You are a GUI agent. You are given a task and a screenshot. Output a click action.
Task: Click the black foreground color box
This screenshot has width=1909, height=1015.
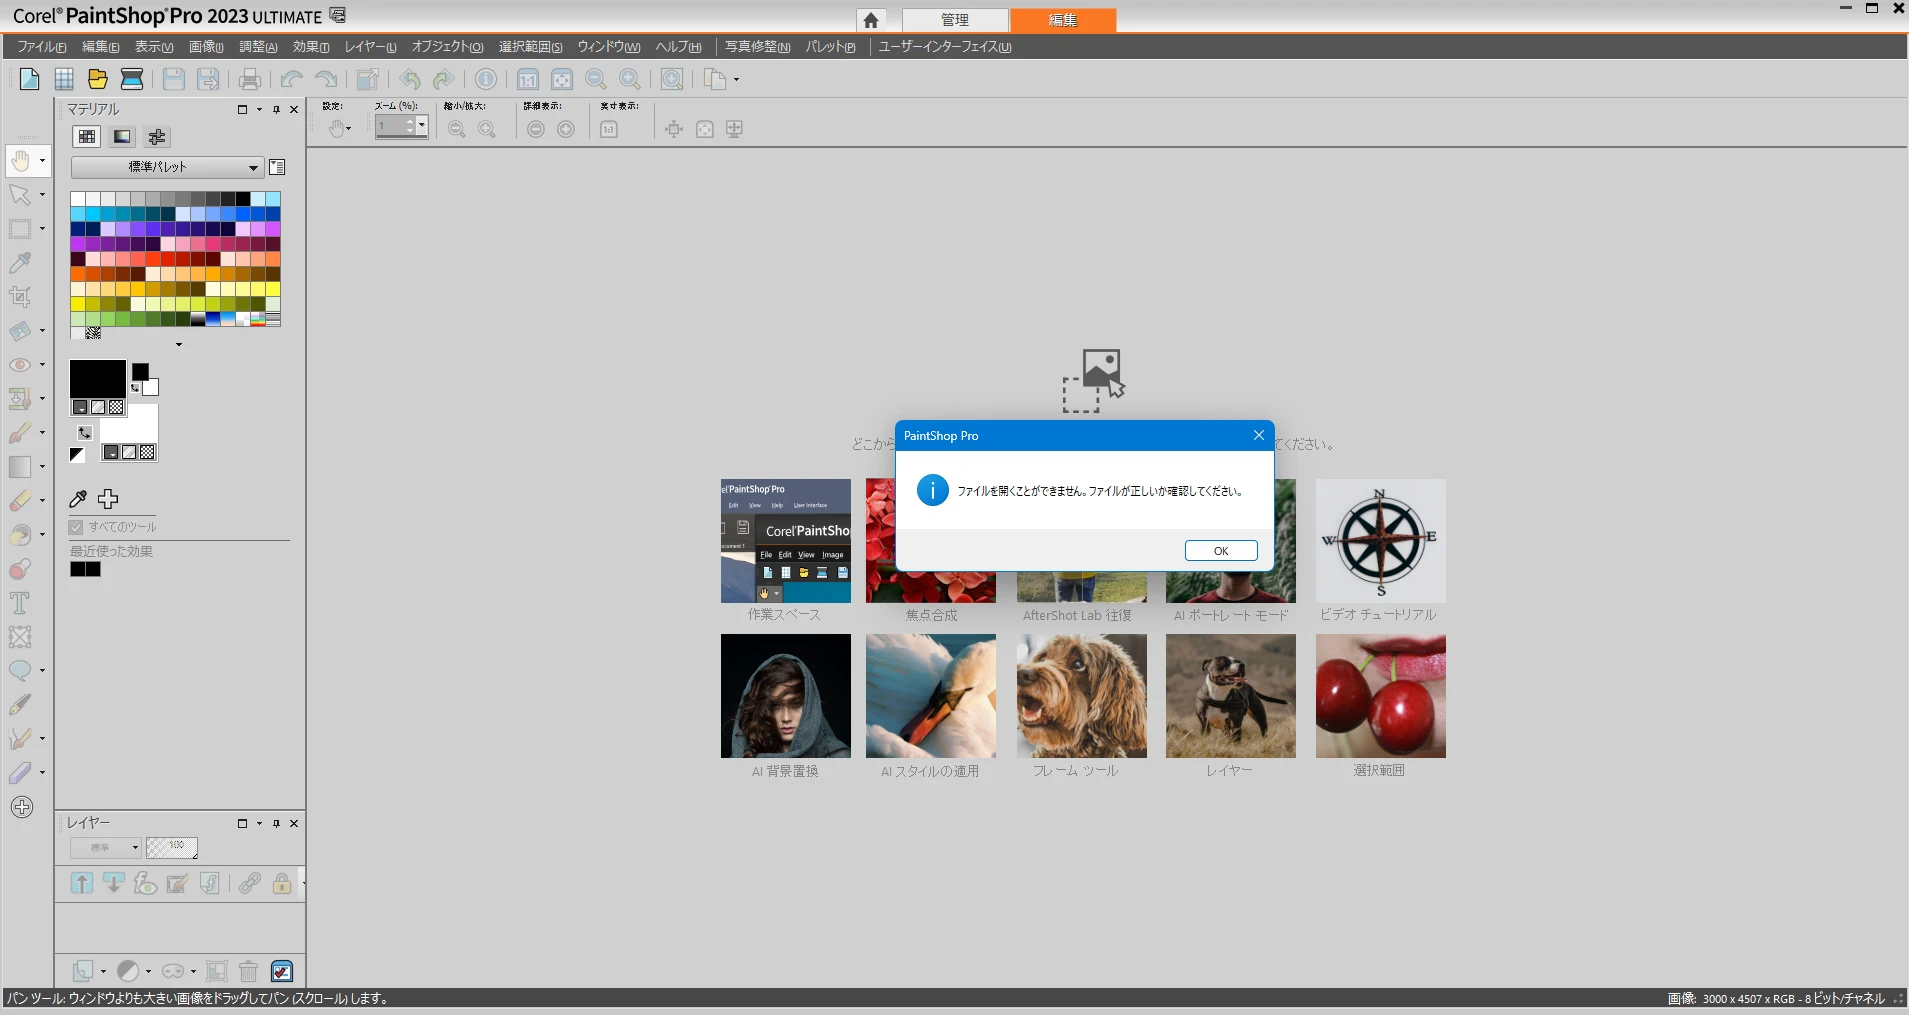coord(98,379)
